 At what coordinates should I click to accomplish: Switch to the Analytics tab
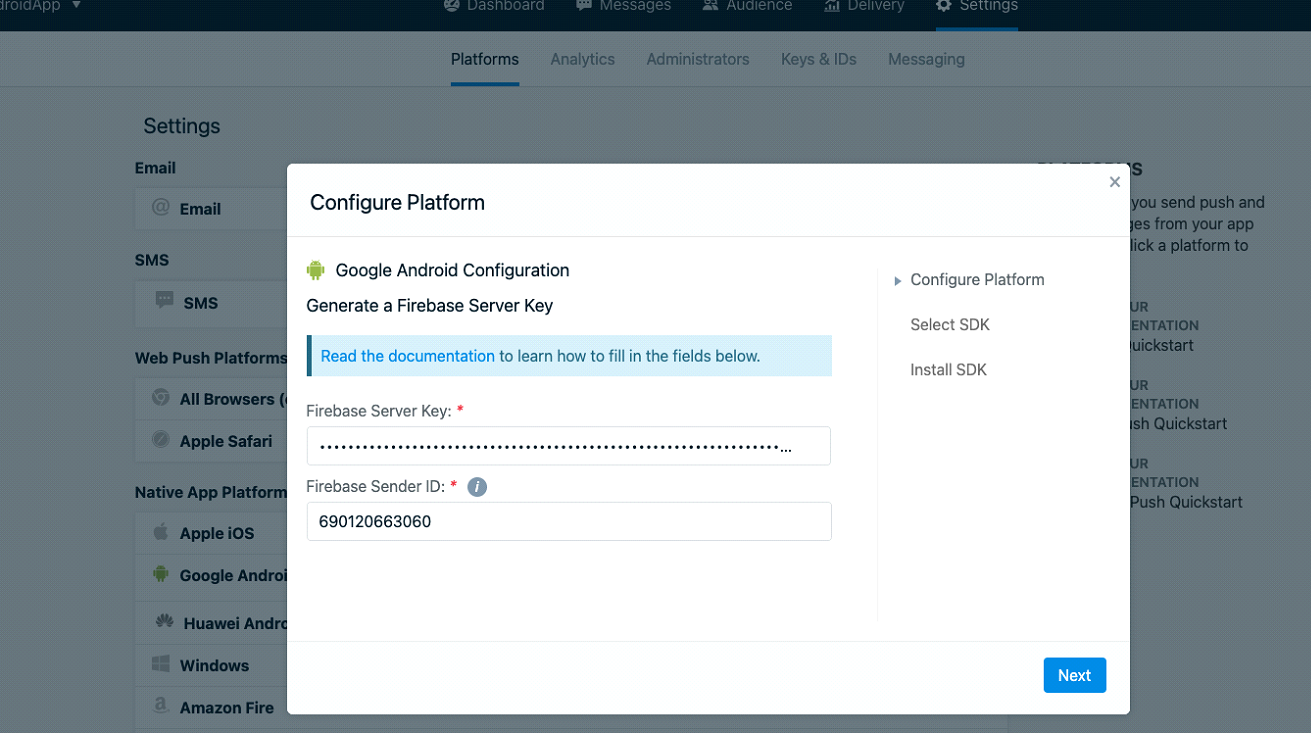pos(582,59)
